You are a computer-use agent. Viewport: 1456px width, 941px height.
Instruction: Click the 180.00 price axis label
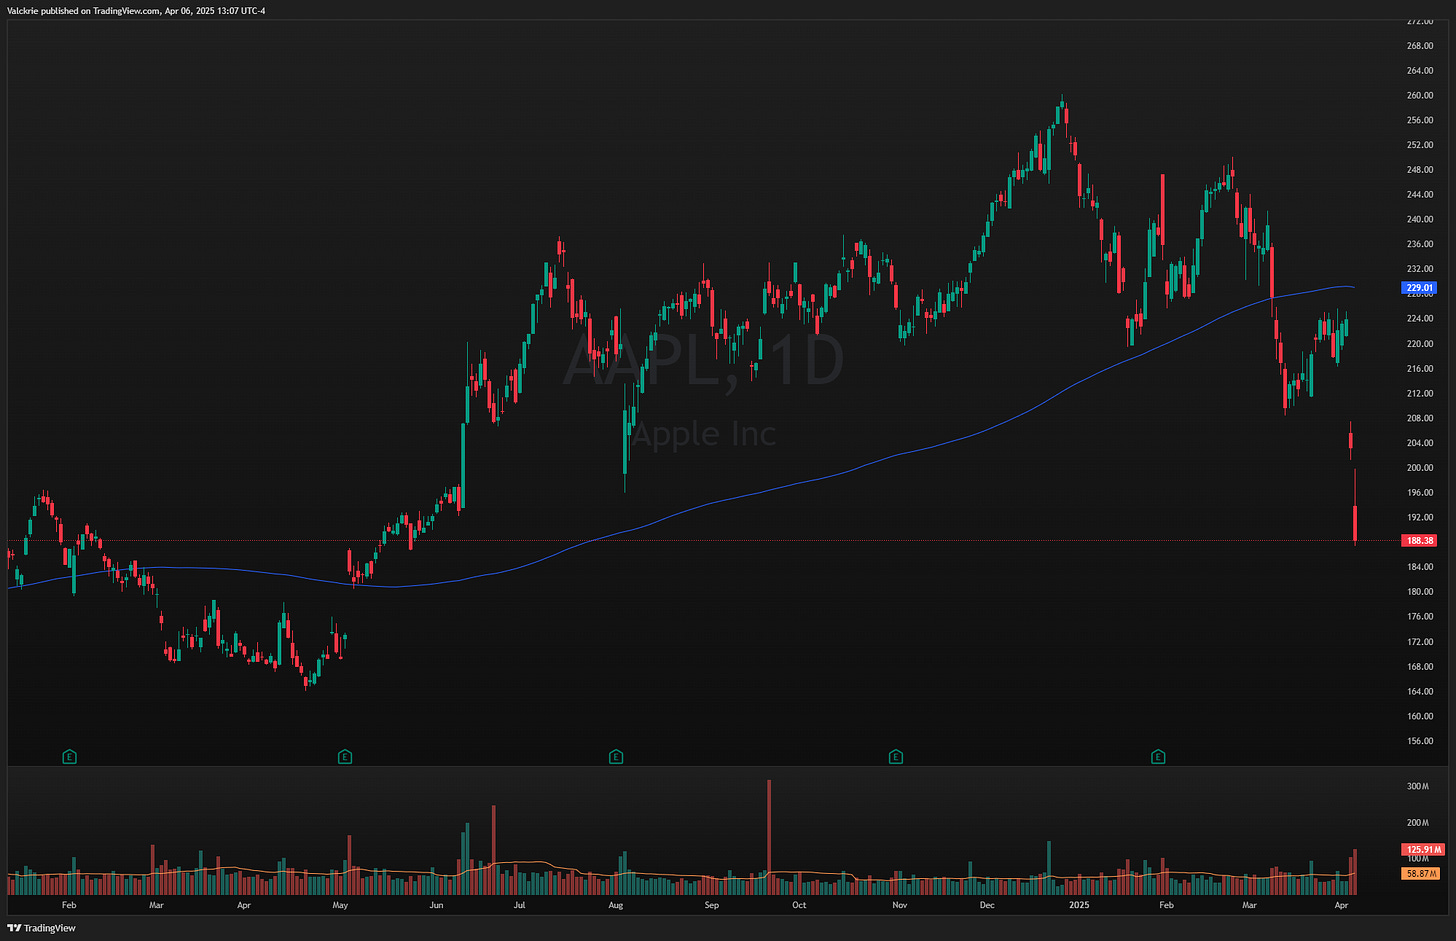[x=1420, y=592]
